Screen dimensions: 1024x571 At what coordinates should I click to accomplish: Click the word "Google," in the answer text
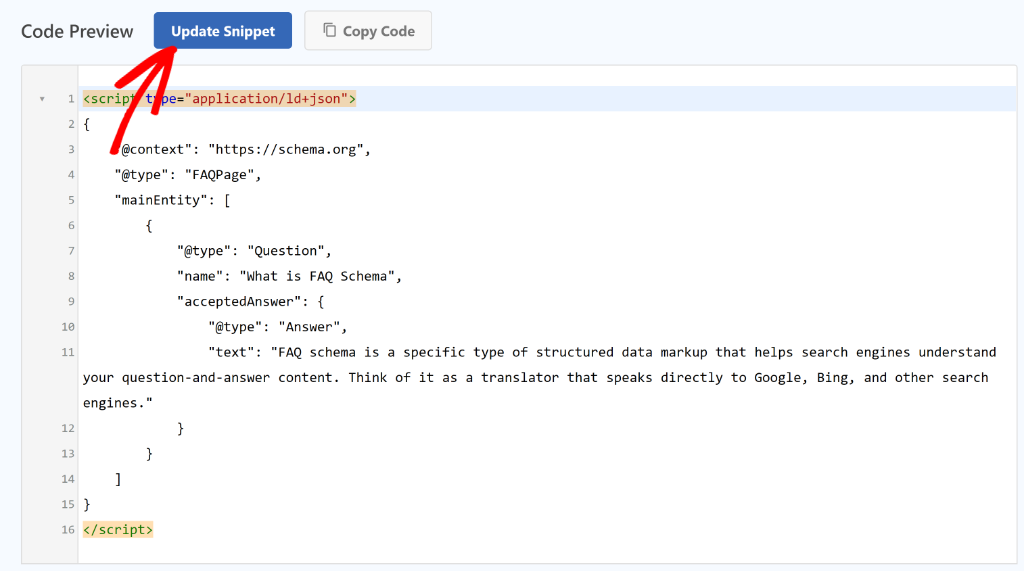tap(781, 378)
